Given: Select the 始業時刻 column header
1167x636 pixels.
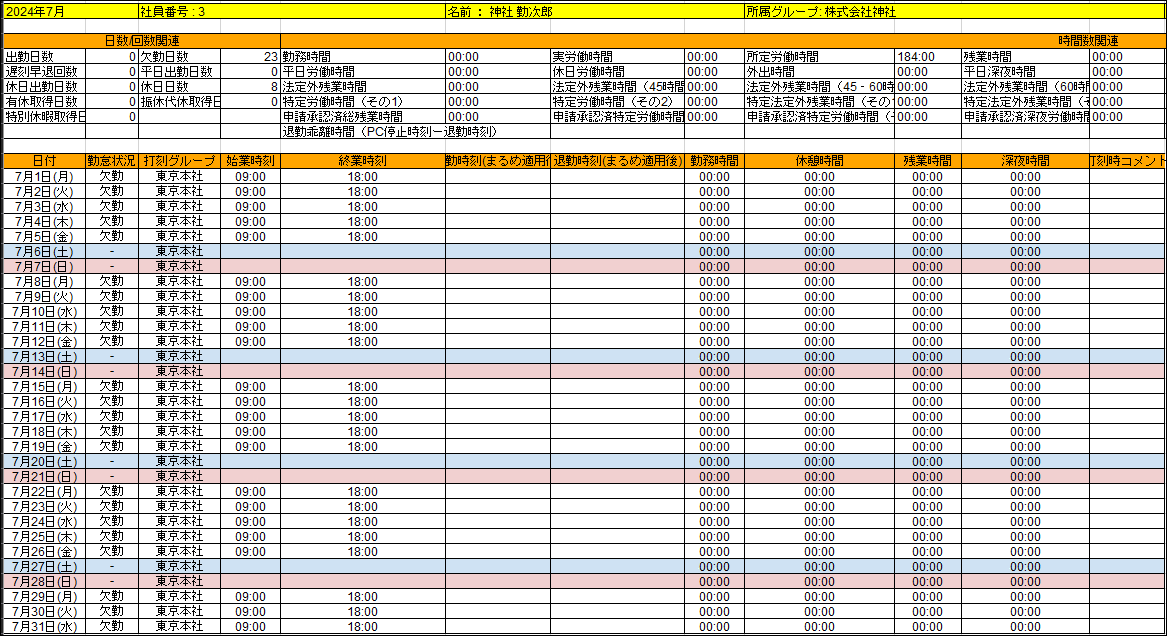Looking at the screenshot, I should (250, 161).
